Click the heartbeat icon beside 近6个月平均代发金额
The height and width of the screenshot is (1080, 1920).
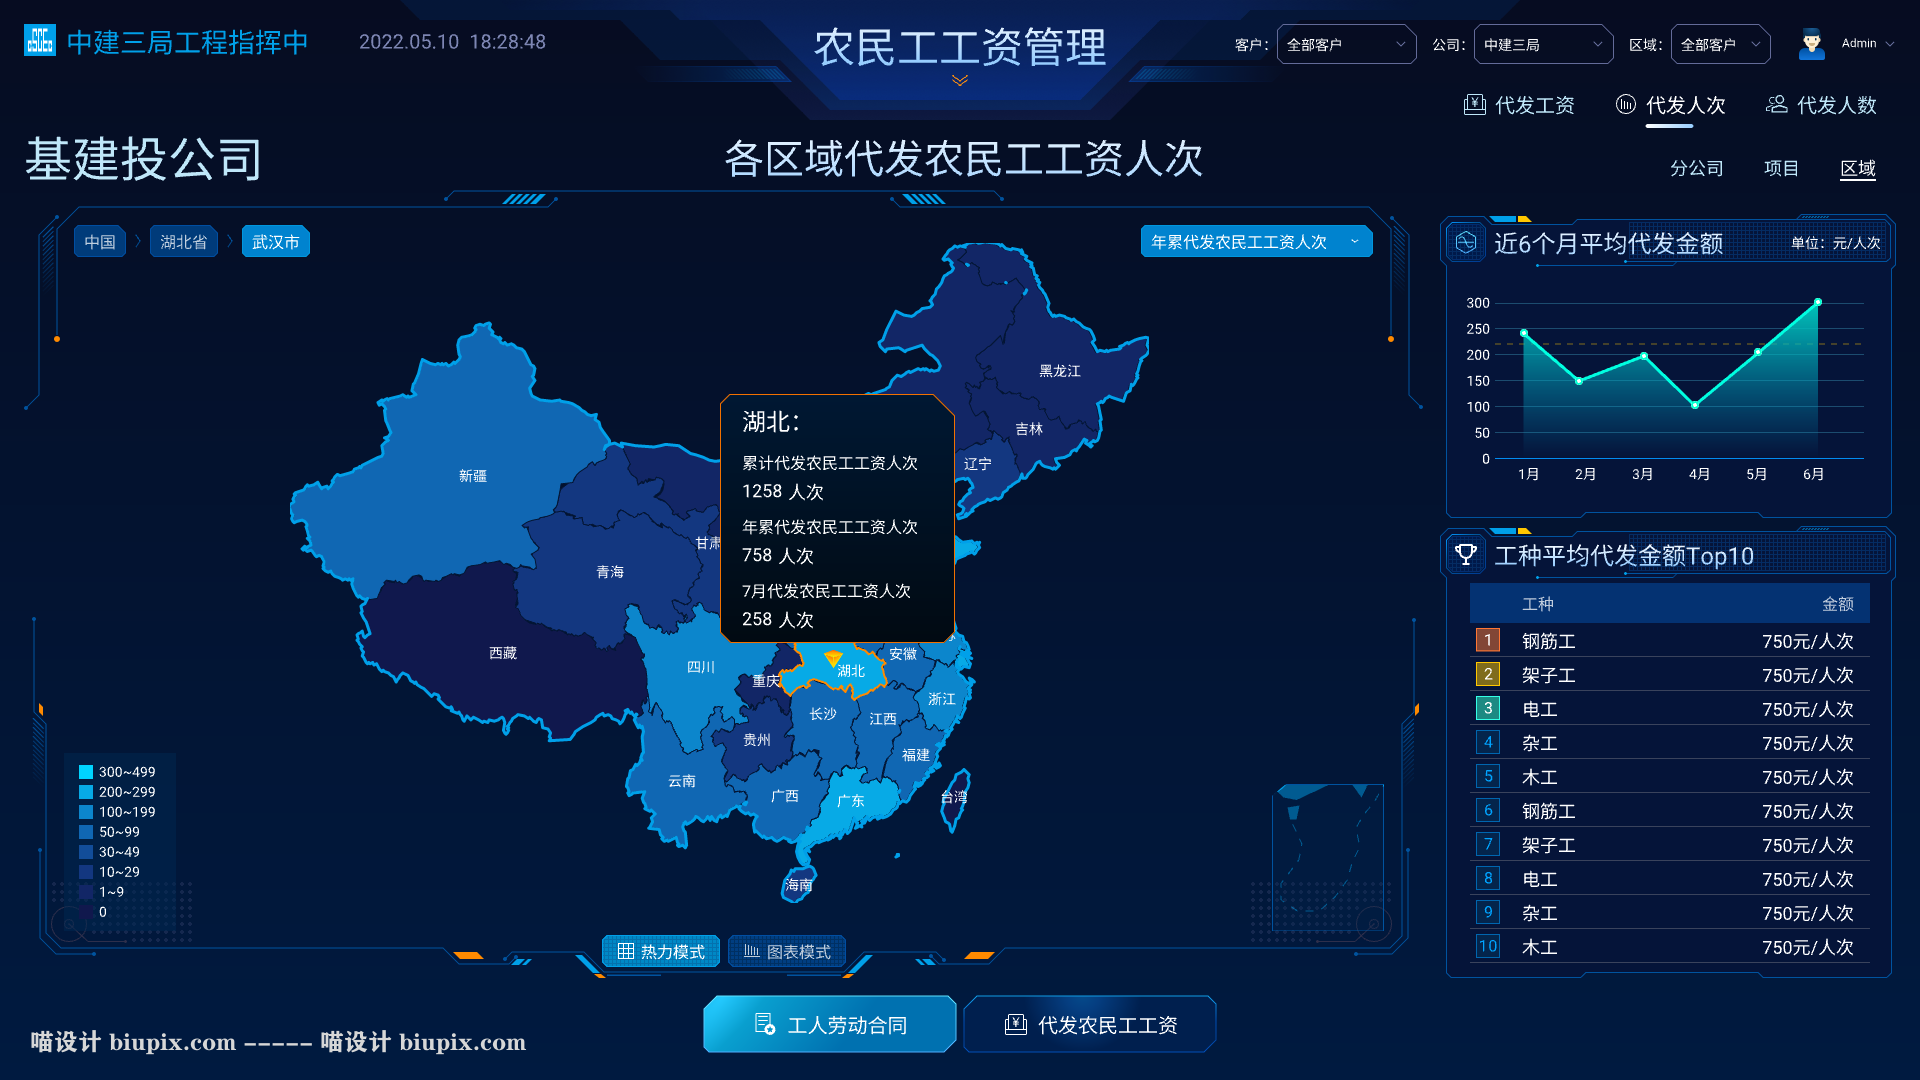click(1466, 243)
